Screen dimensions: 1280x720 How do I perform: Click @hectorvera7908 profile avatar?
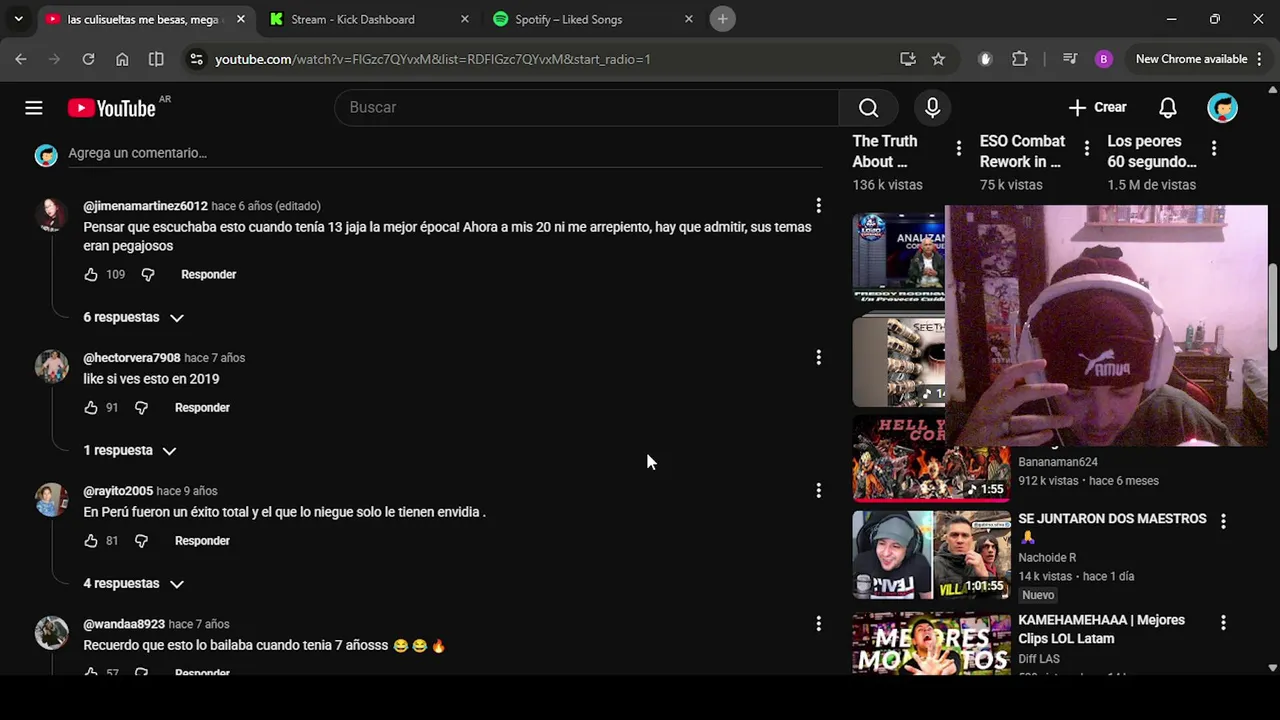[52, 366]
